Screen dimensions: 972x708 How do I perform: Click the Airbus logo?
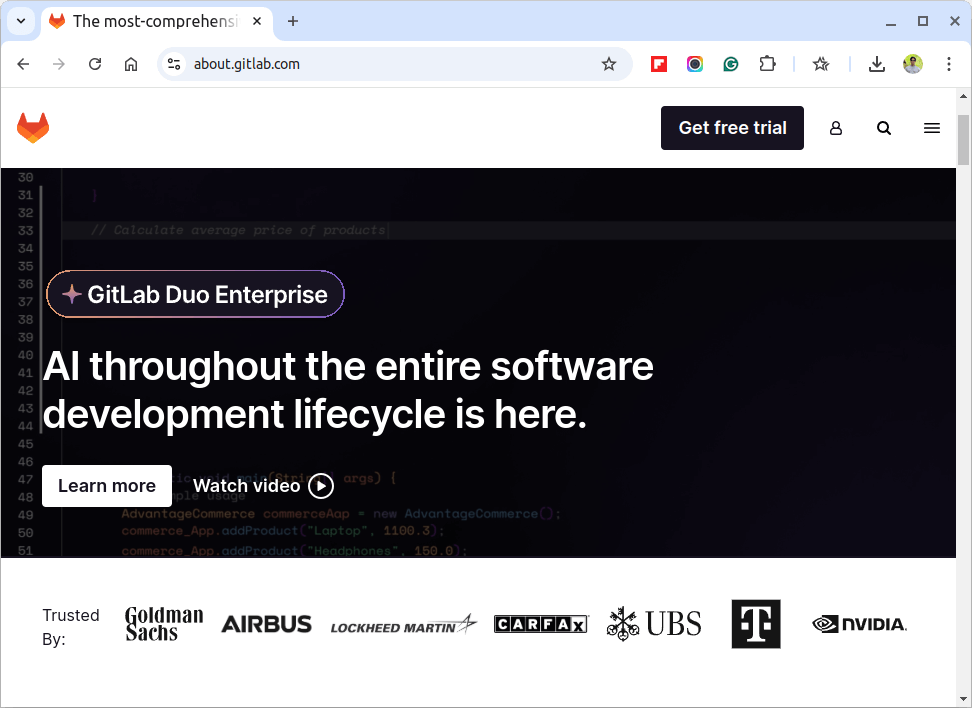pyautogui.click(x=267, y=624)
